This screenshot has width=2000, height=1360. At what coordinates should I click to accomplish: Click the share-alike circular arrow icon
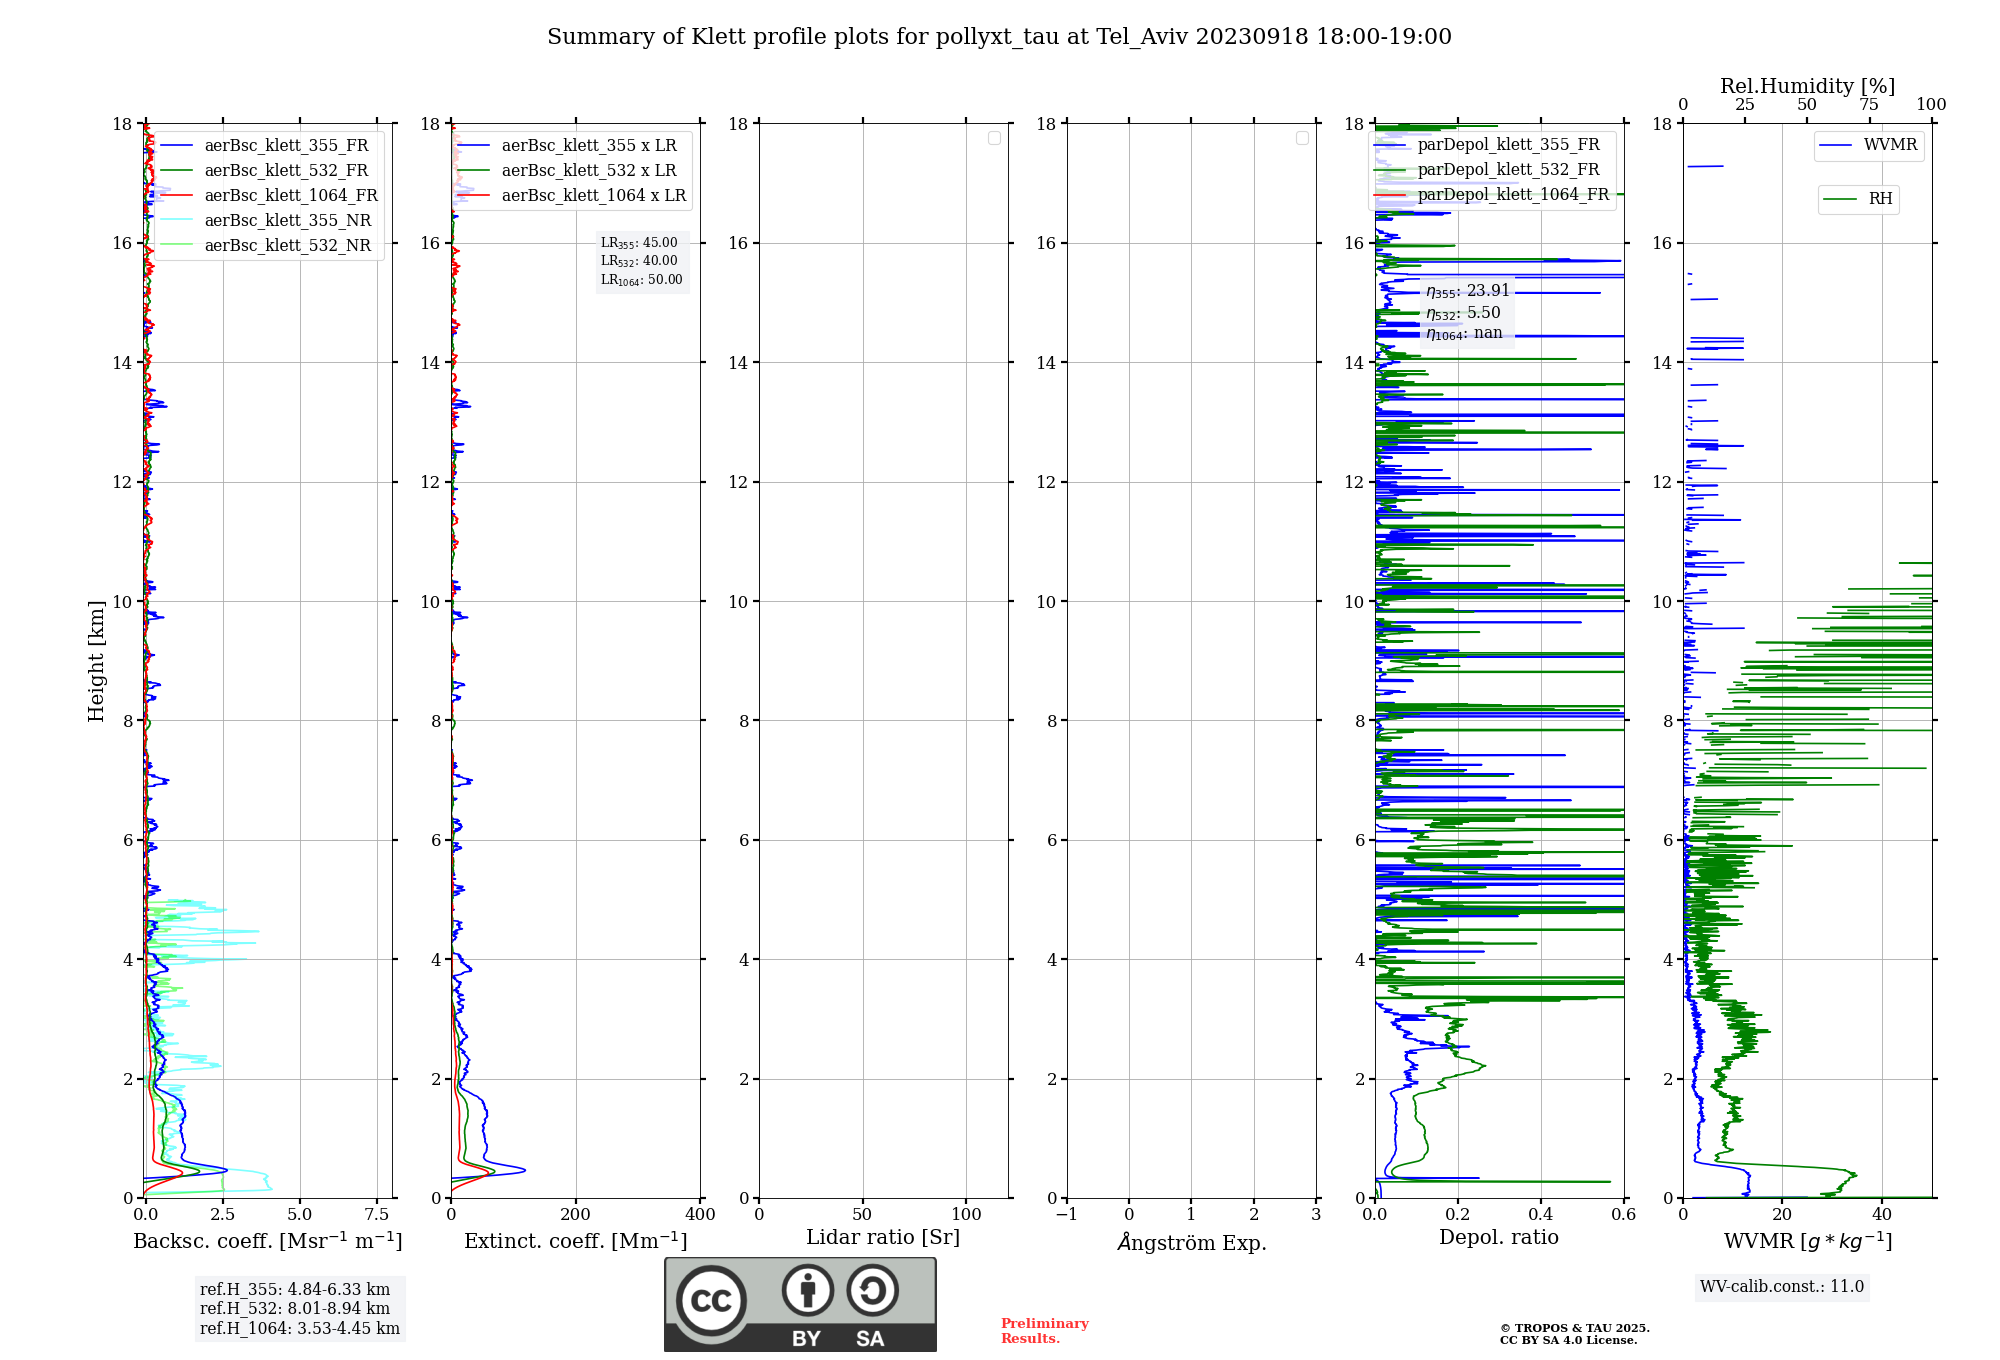[872, 1290]
